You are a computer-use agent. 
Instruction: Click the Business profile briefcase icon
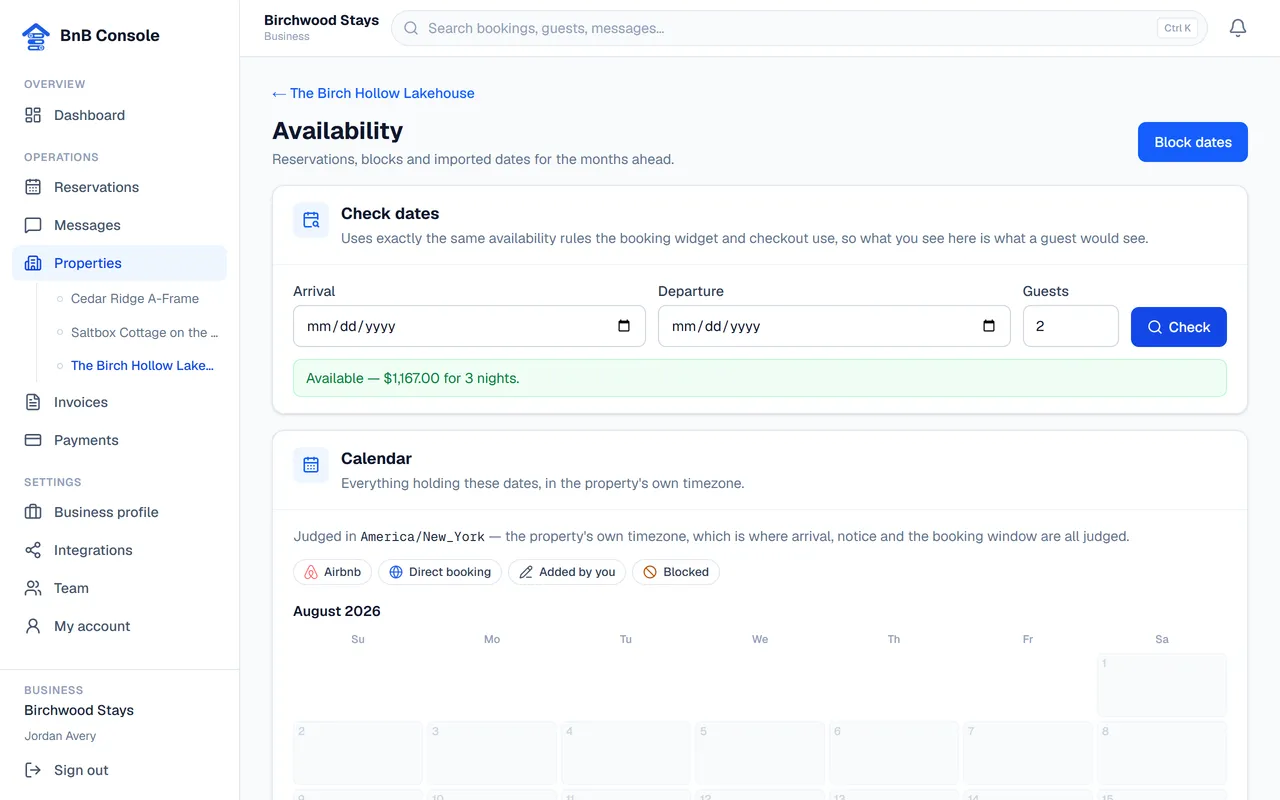33,512
